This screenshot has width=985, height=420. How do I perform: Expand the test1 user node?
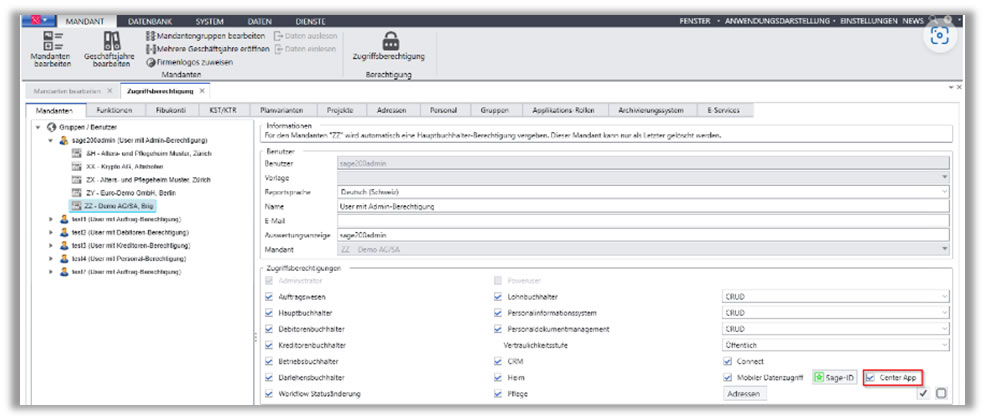50,220
